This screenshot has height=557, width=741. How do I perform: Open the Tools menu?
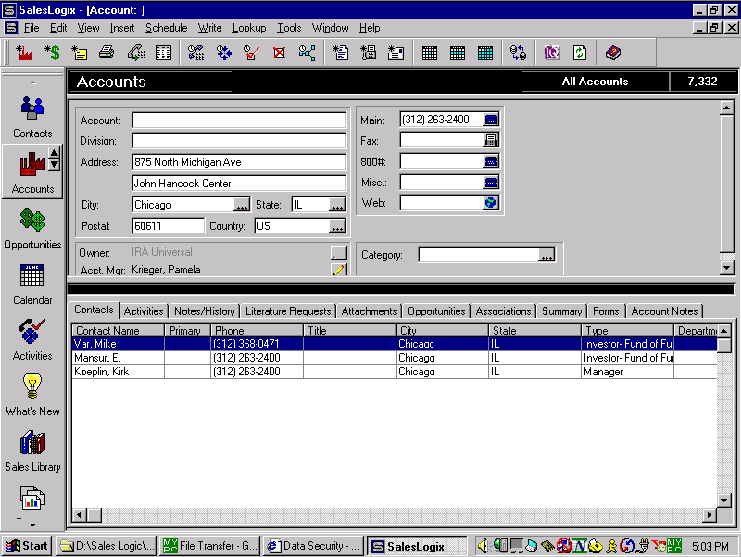pos(289,28)
